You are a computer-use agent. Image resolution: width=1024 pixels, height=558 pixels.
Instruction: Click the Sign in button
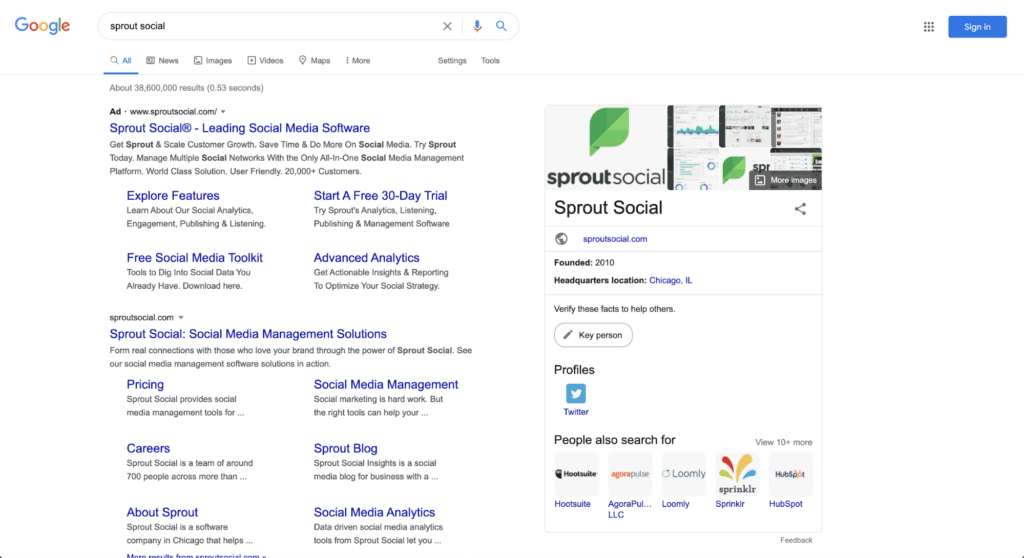tap(977, 27)
